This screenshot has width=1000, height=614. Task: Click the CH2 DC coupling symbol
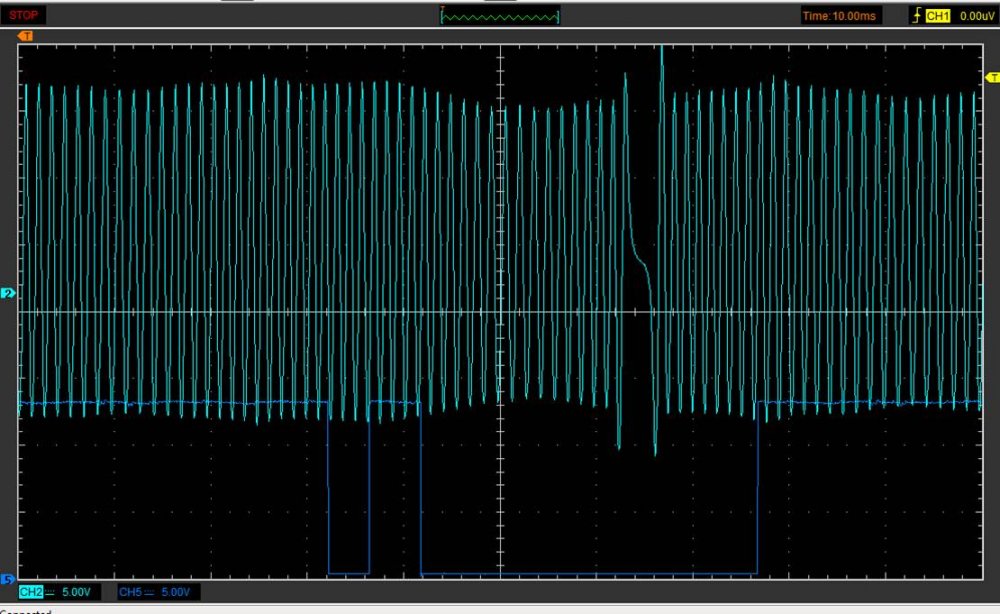[x=50, y=593]
